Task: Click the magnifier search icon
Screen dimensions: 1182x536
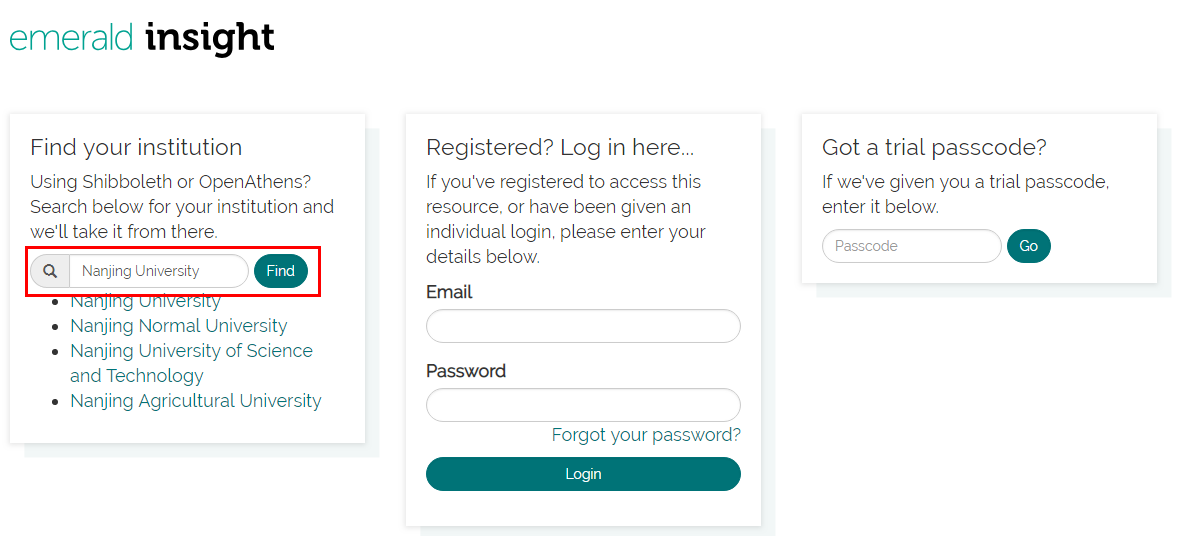Action: click(x=50, y=271)
